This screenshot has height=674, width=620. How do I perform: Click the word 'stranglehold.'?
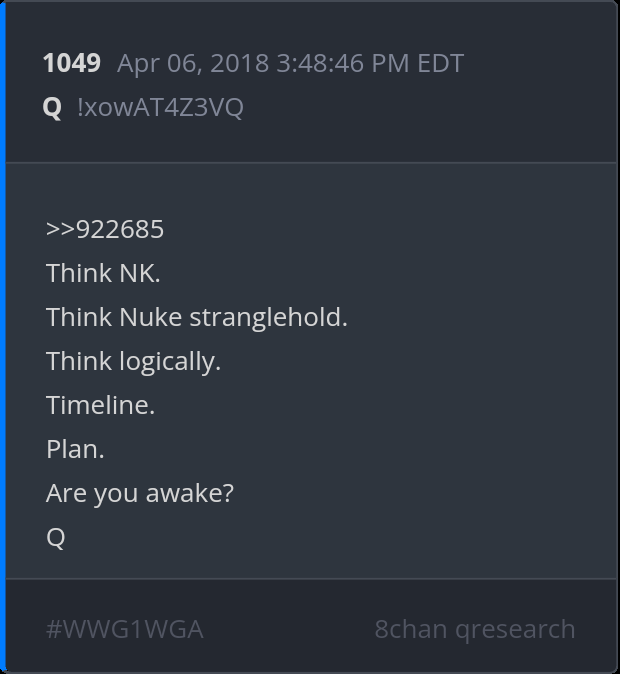pos(268,317)
